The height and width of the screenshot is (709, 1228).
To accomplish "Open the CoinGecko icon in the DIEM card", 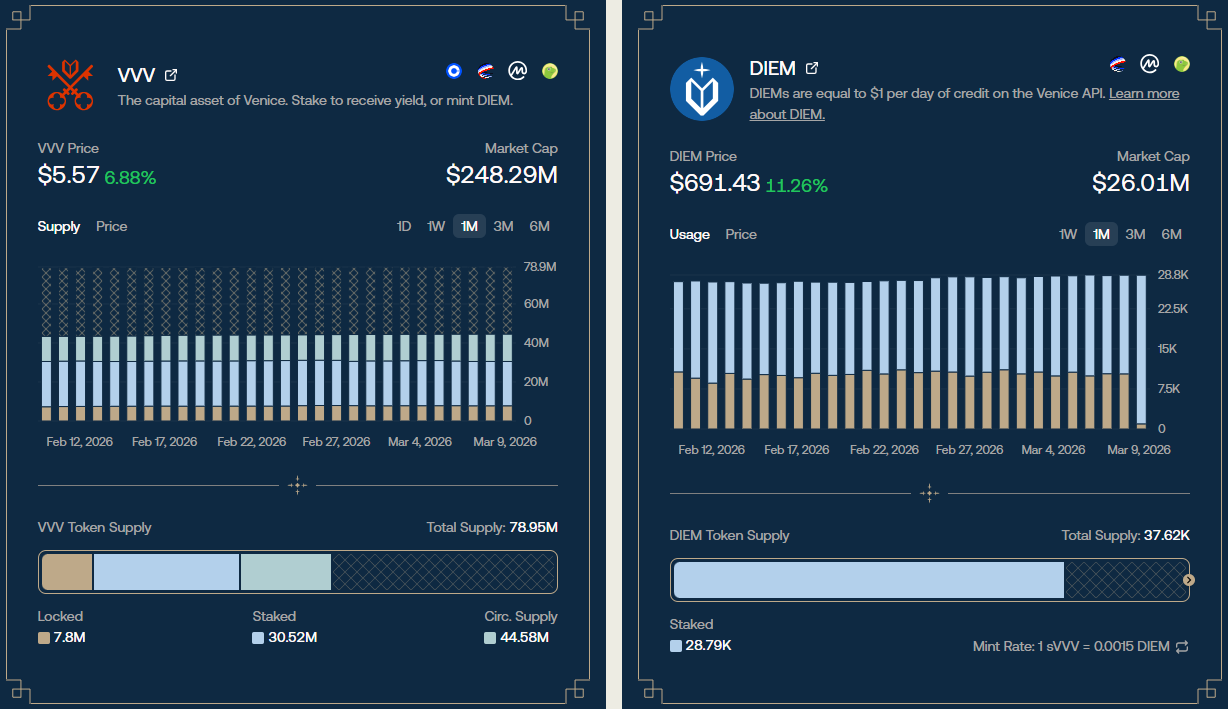I will tap(1182, 64).
